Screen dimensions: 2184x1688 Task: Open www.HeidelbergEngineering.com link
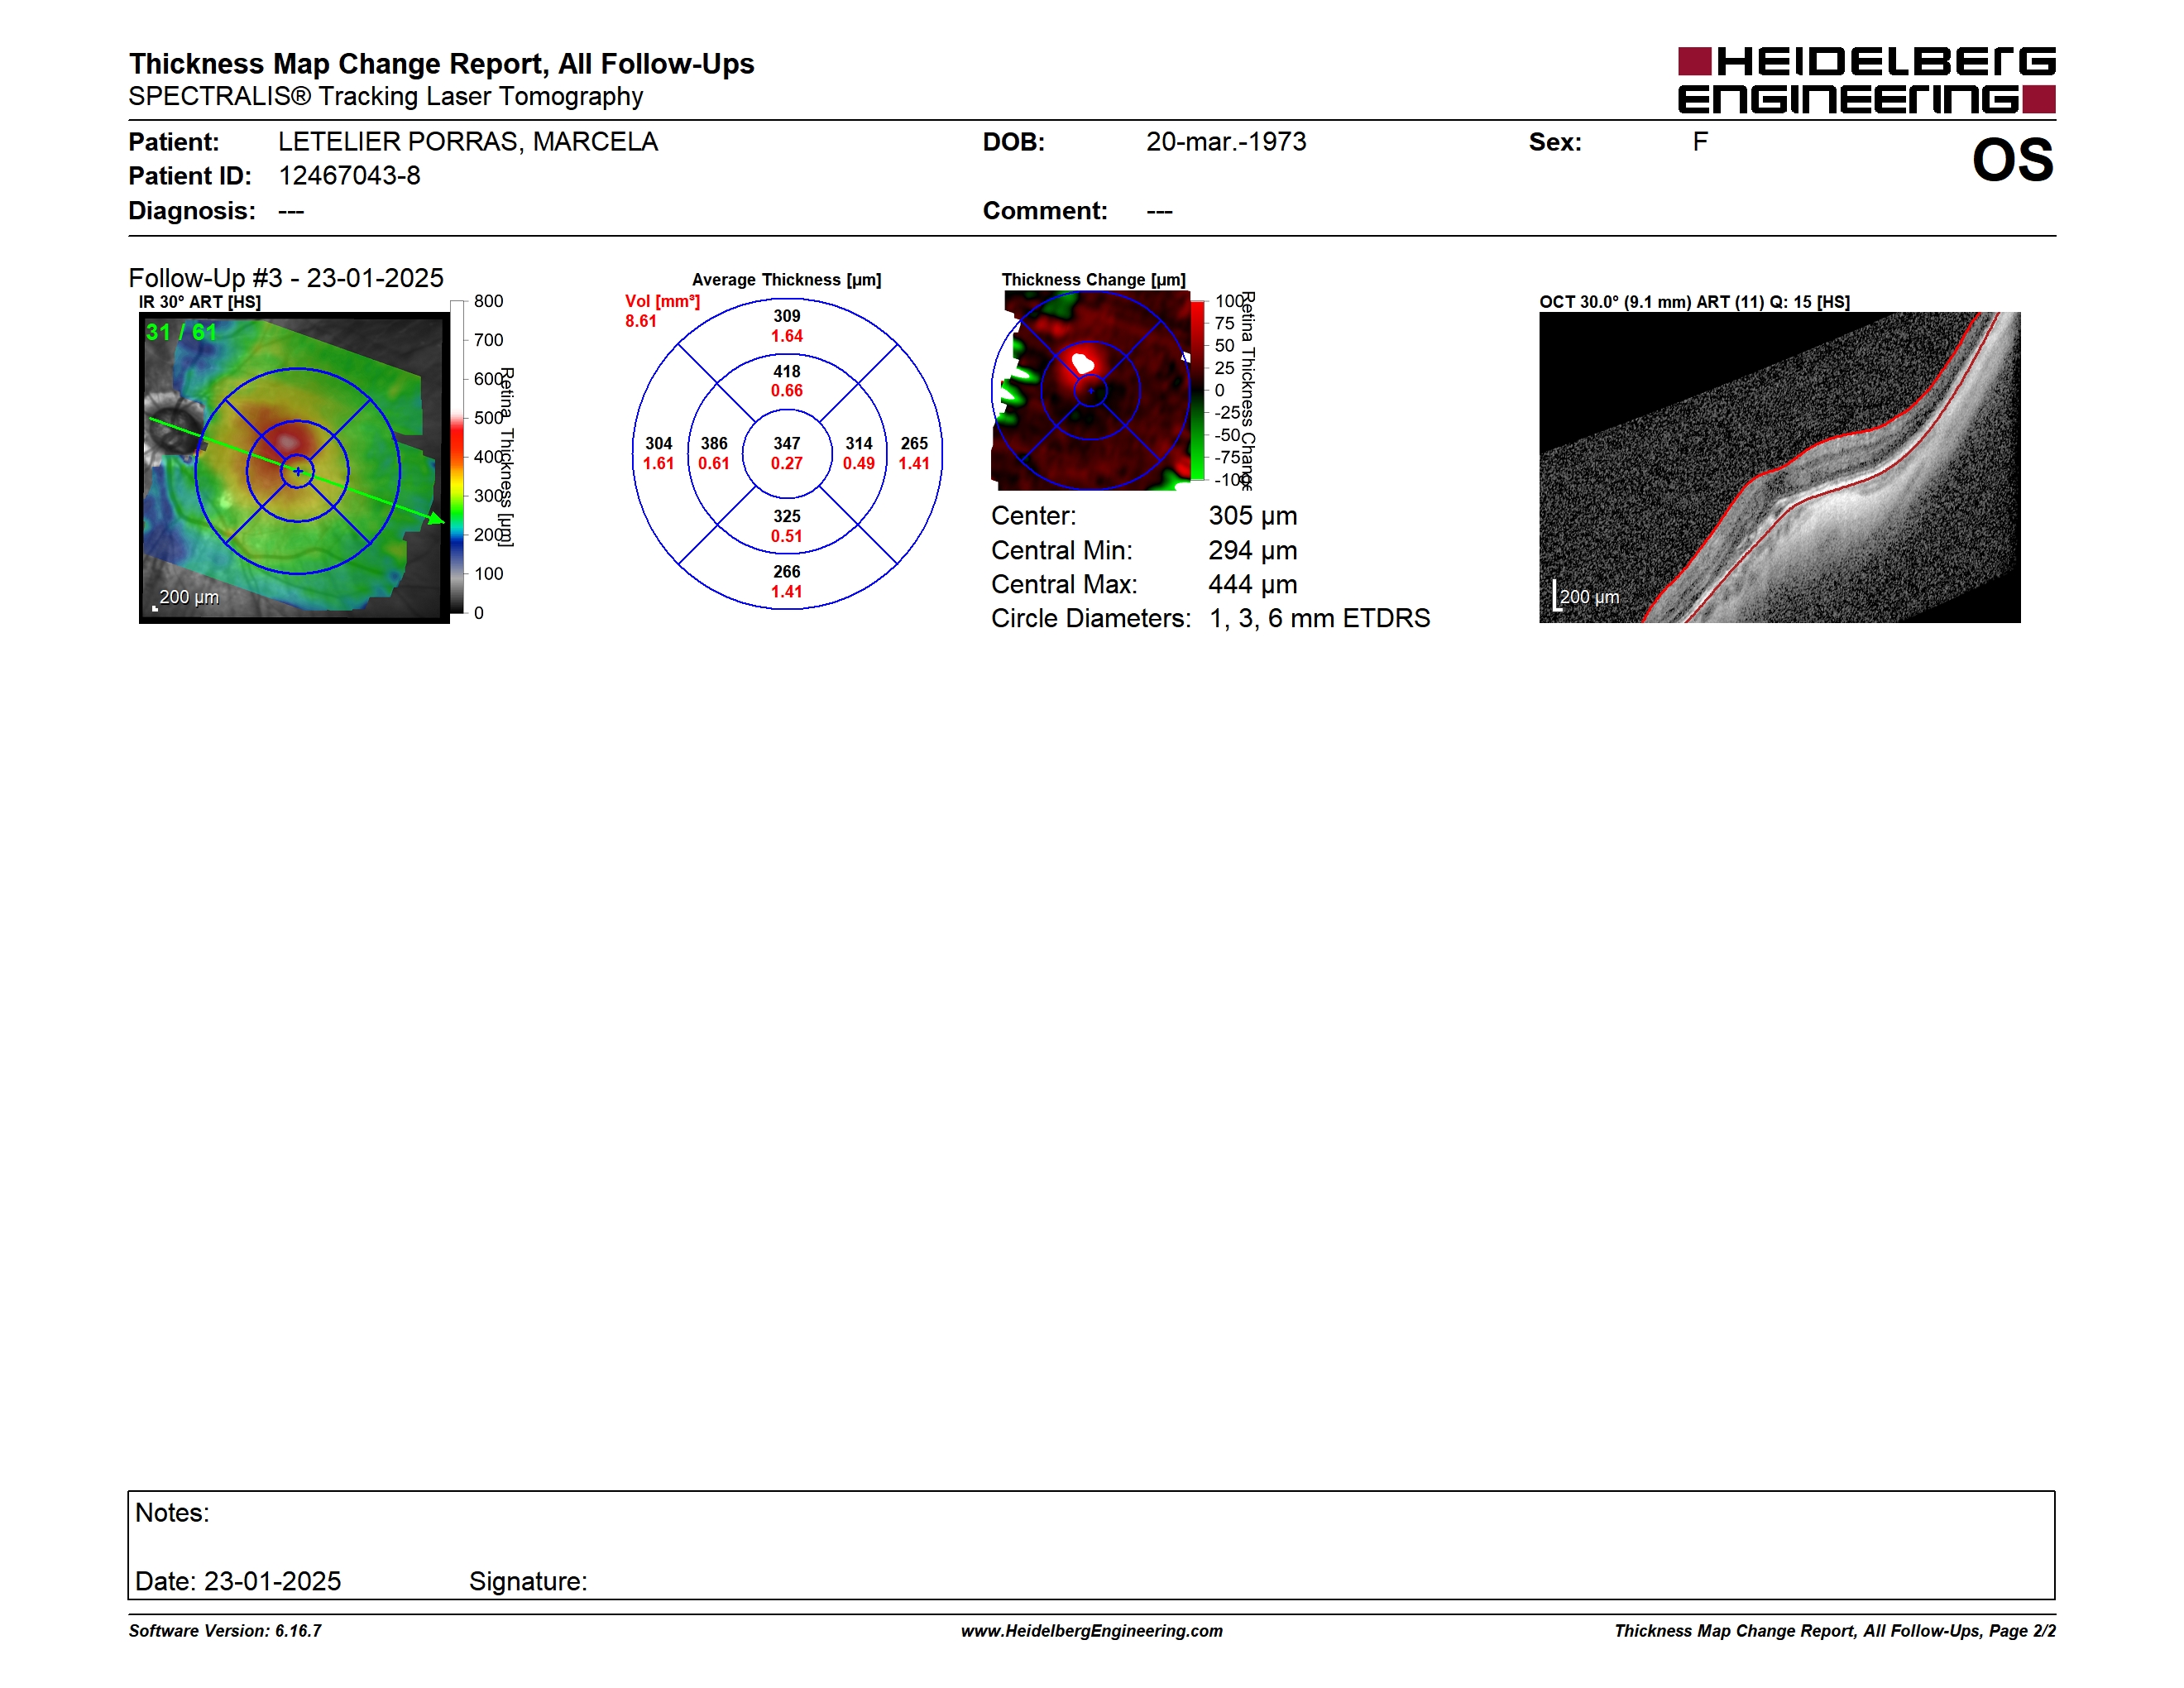(1092, 1631)
